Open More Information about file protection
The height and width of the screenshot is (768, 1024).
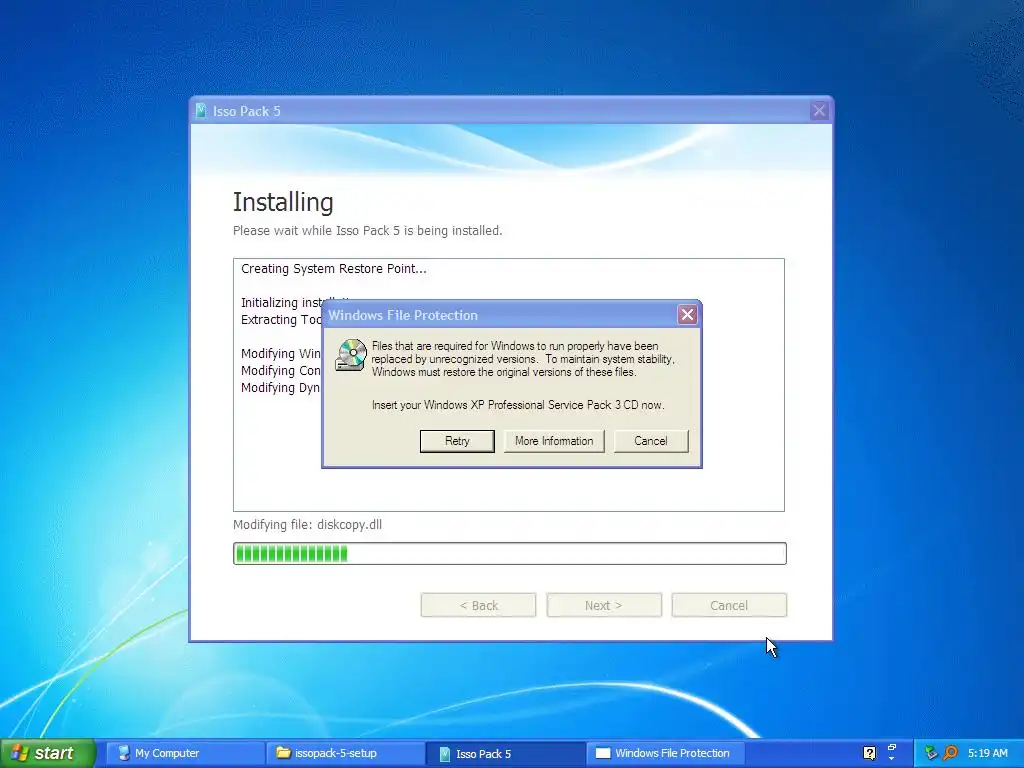pos(554,441)
